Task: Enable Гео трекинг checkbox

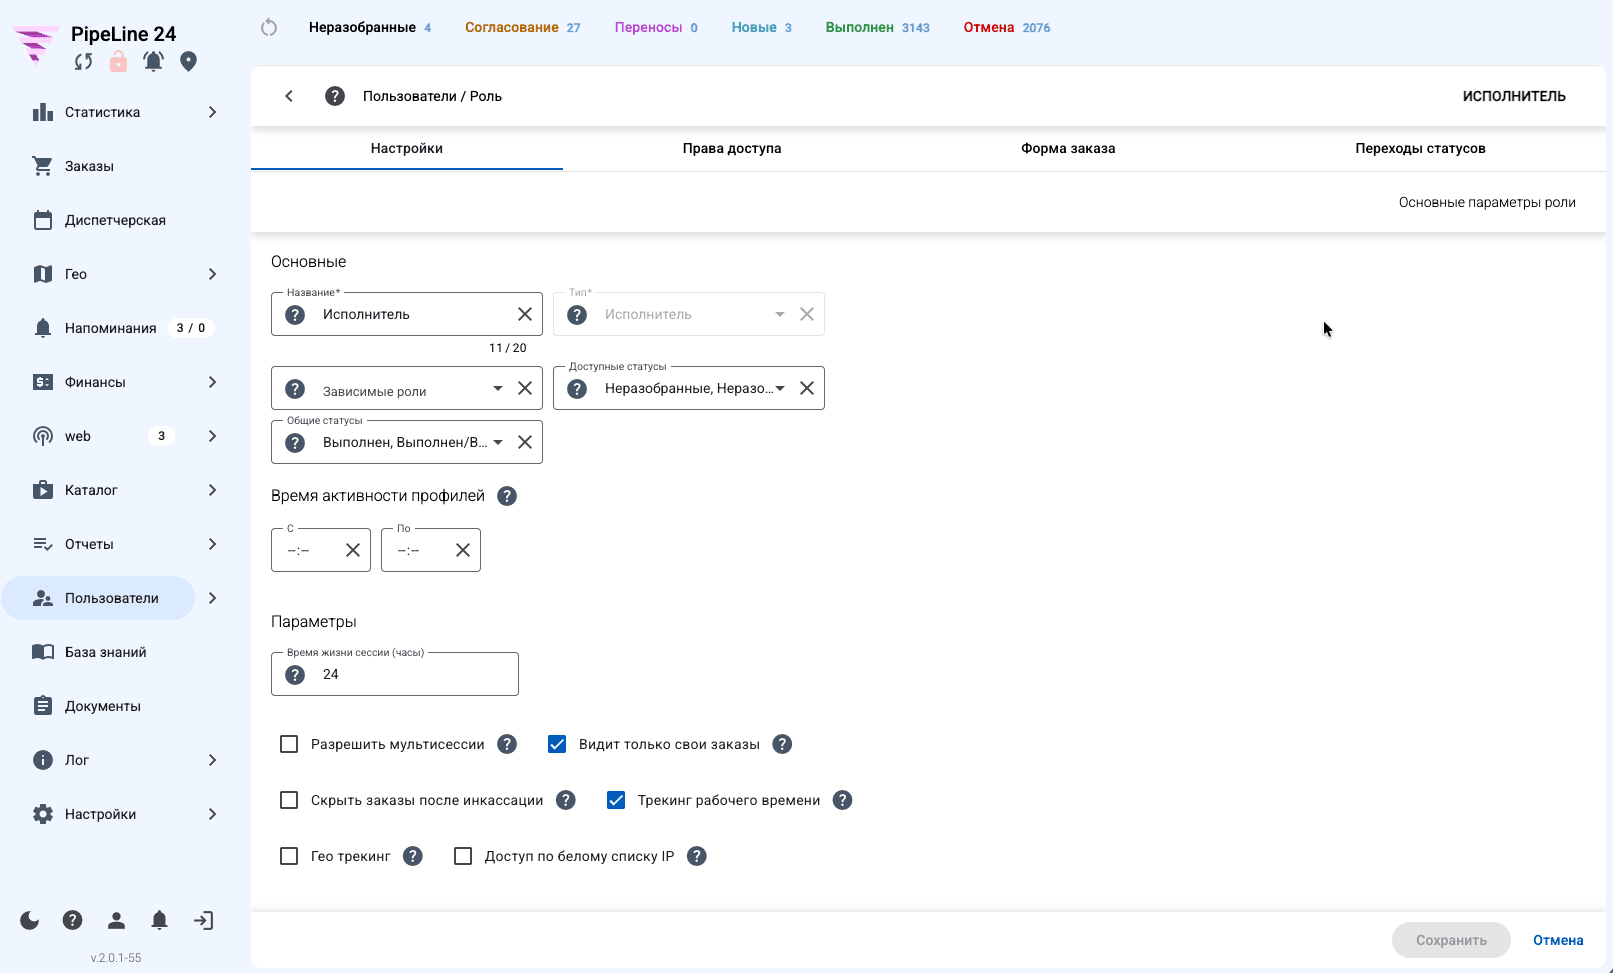Action: tap(289, 856)
